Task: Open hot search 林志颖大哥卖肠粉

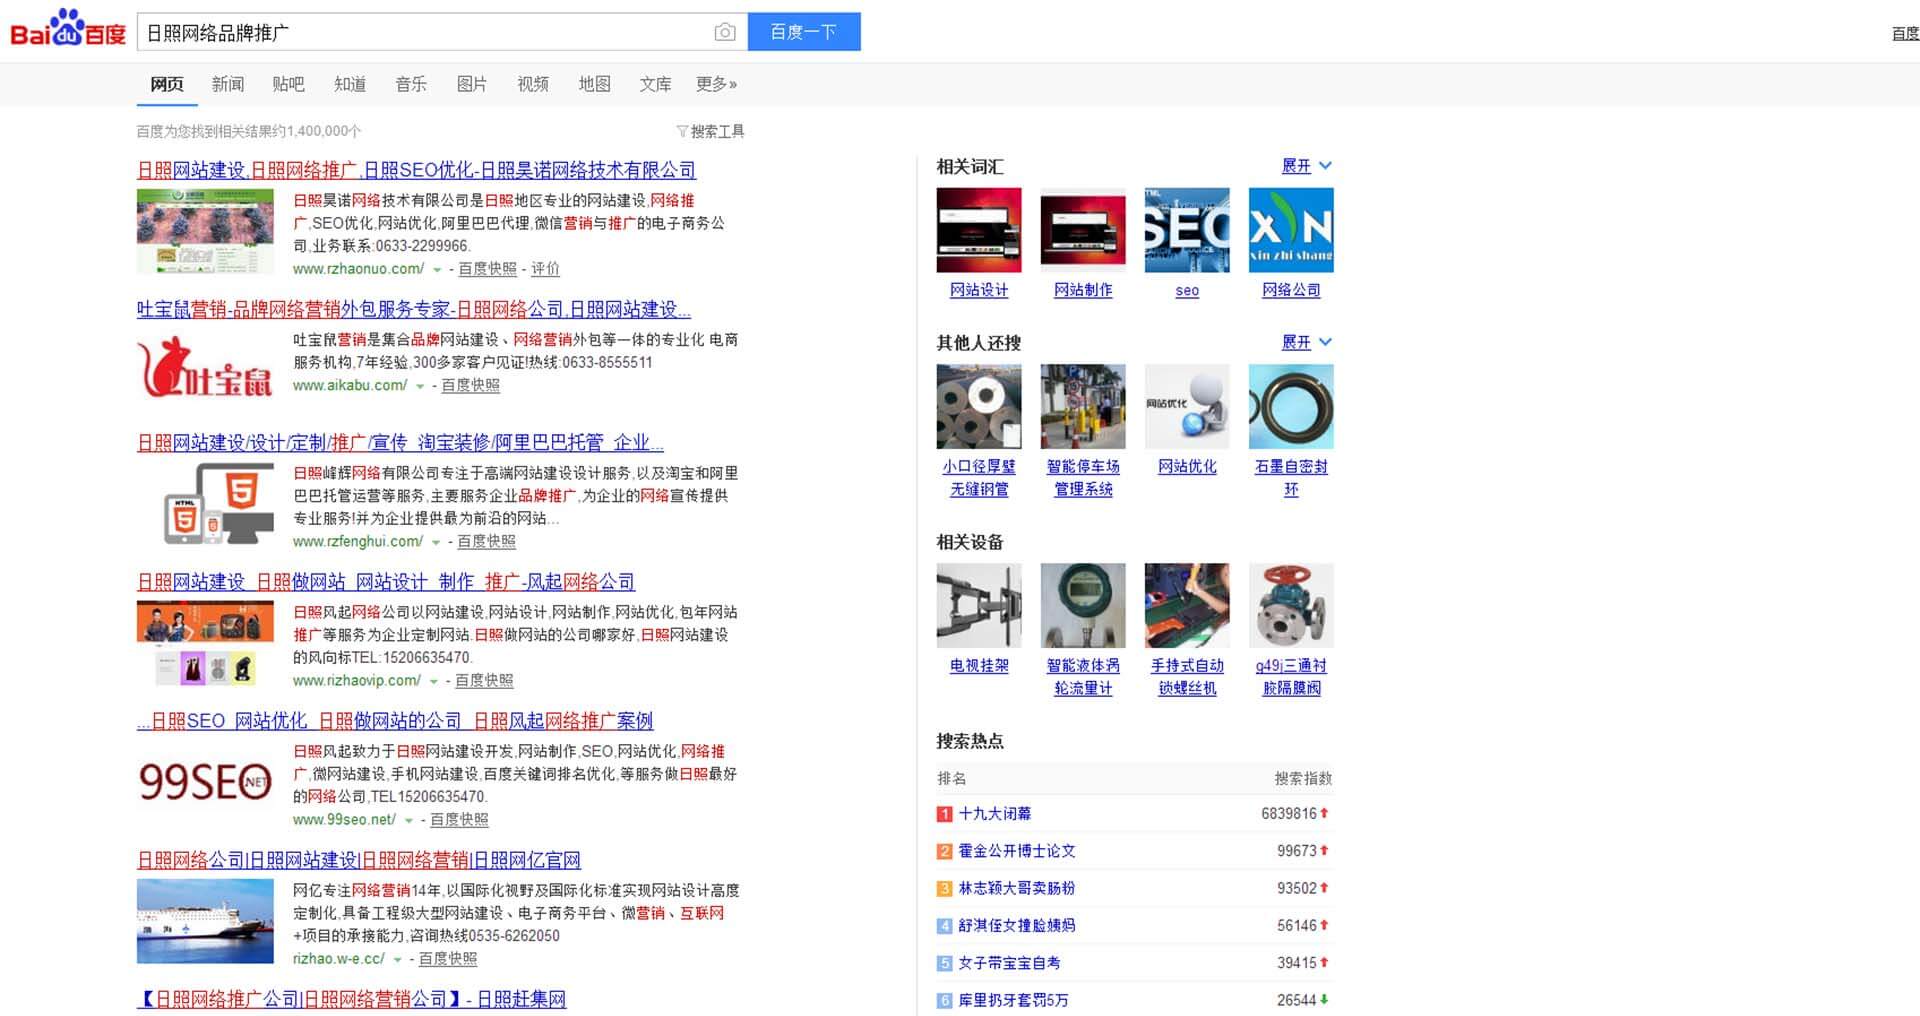Action: pos(1017,888)
